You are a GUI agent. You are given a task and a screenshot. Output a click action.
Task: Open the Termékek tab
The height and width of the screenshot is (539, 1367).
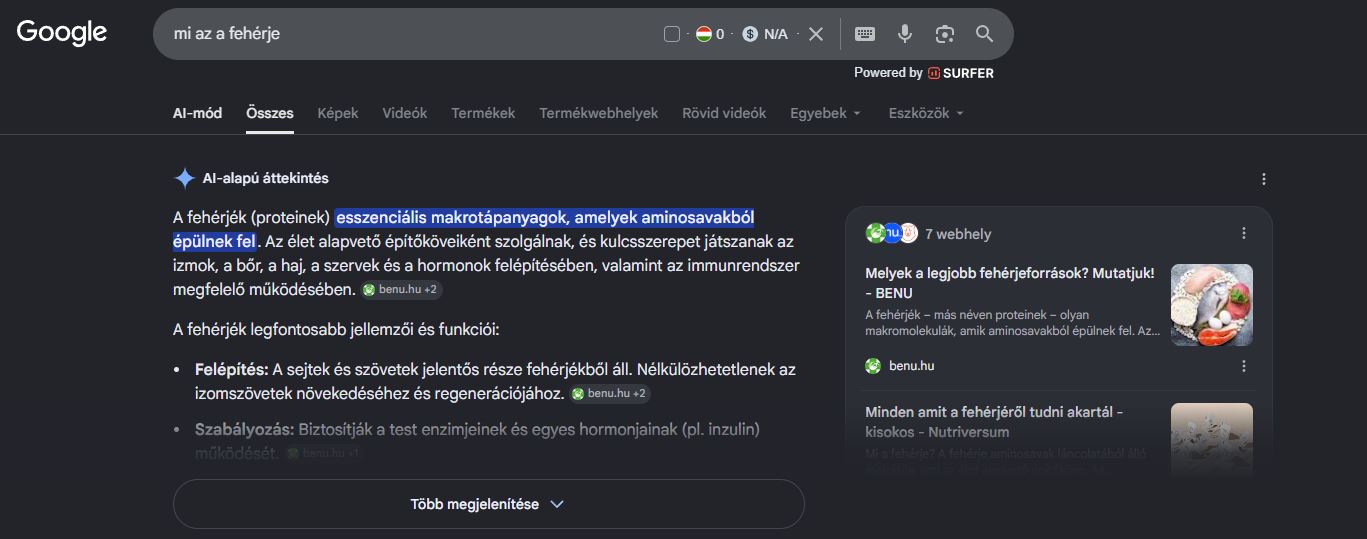483,113
